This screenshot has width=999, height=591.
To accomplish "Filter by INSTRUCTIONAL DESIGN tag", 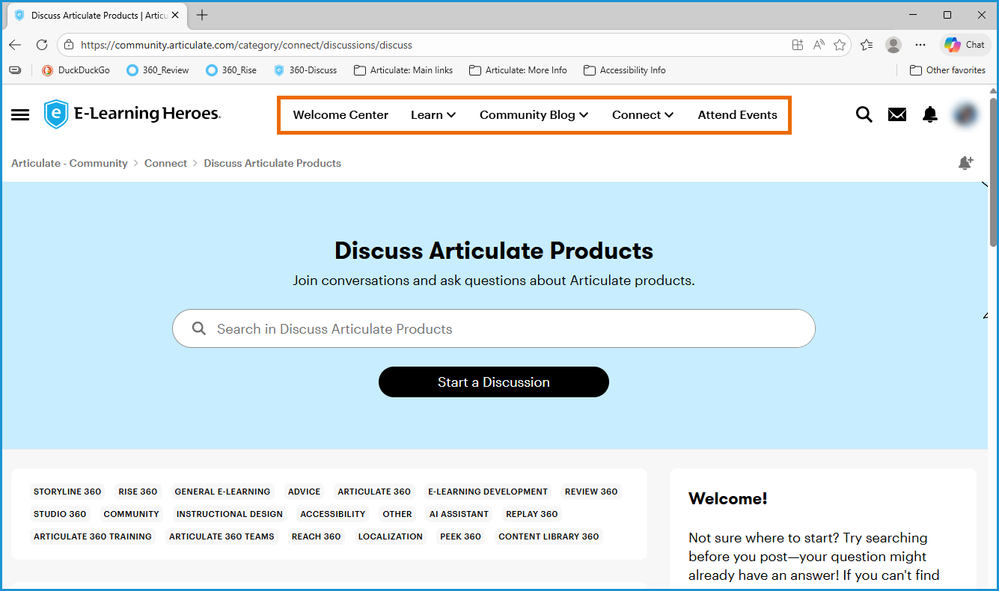I will [x=229, y=514].
